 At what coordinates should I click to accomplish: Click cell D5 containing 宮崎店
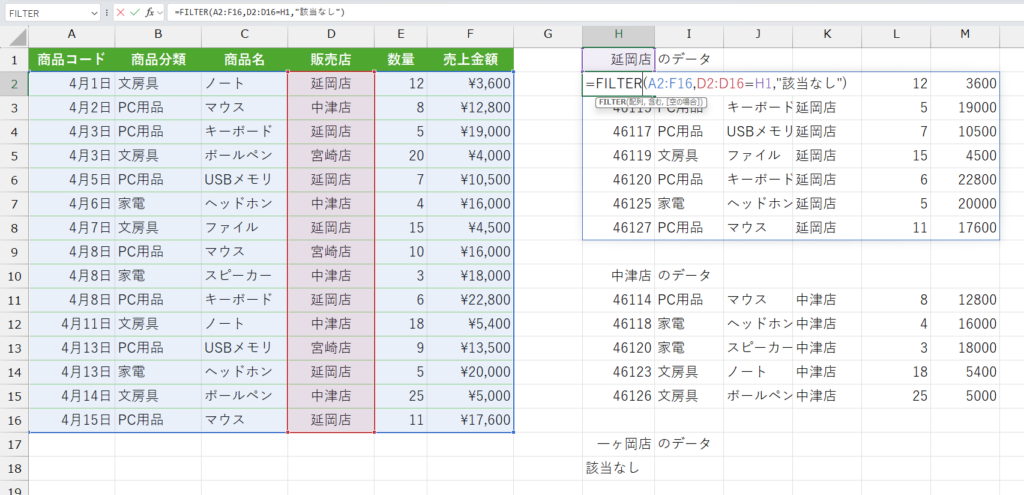(x=331, y=155)
